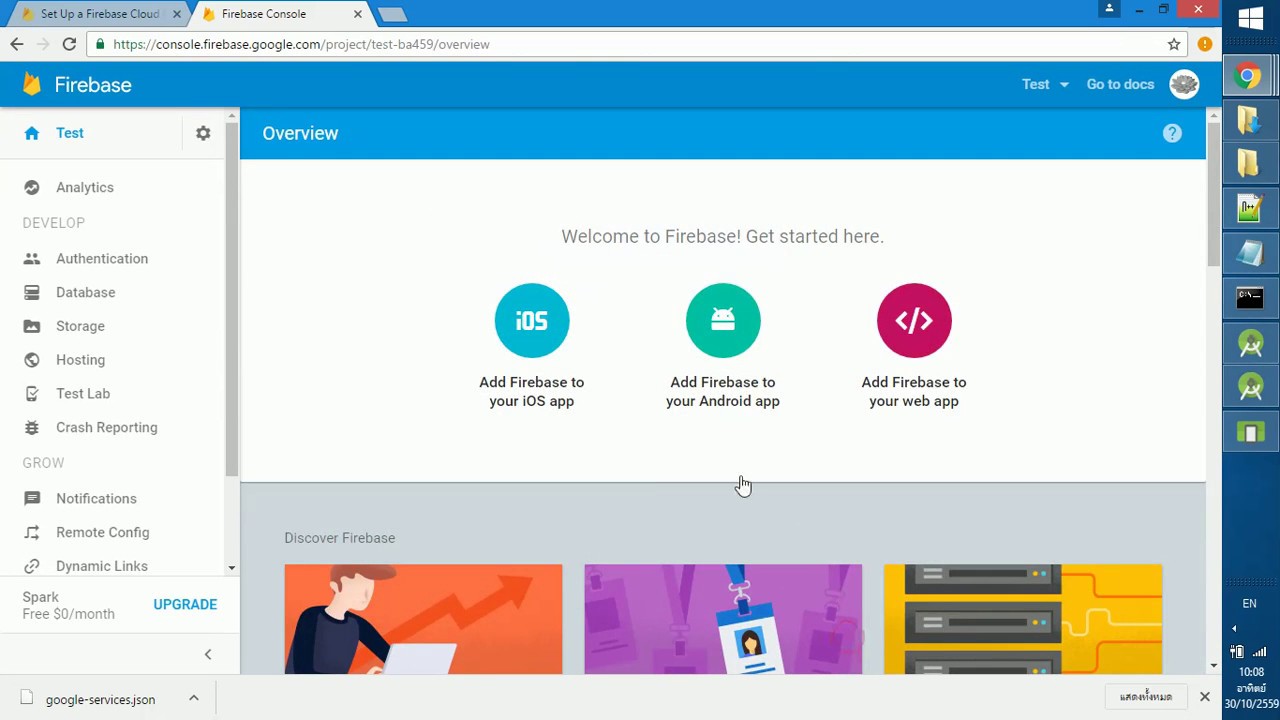Collapse the sidebar with the chevron

[208, 654]
